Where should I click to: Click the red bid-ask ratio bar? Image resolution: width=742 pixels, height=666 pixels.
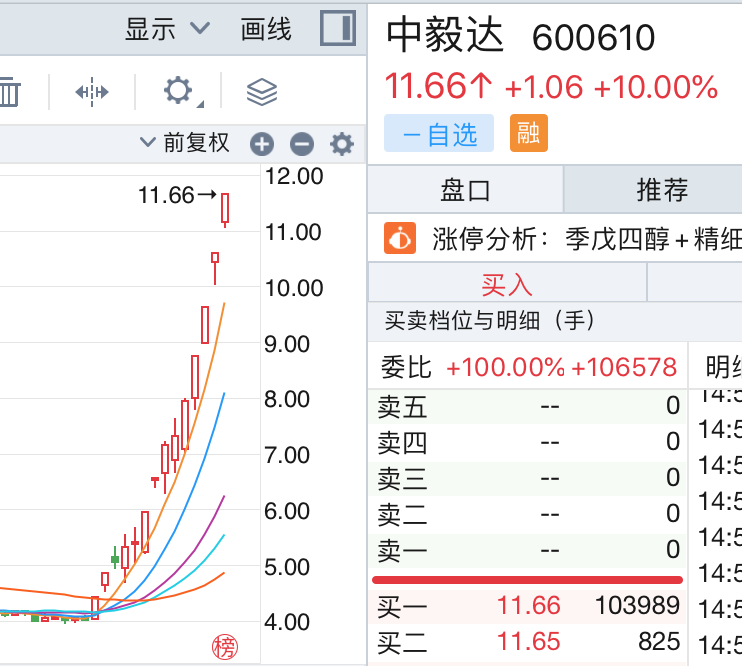[527, 580]
